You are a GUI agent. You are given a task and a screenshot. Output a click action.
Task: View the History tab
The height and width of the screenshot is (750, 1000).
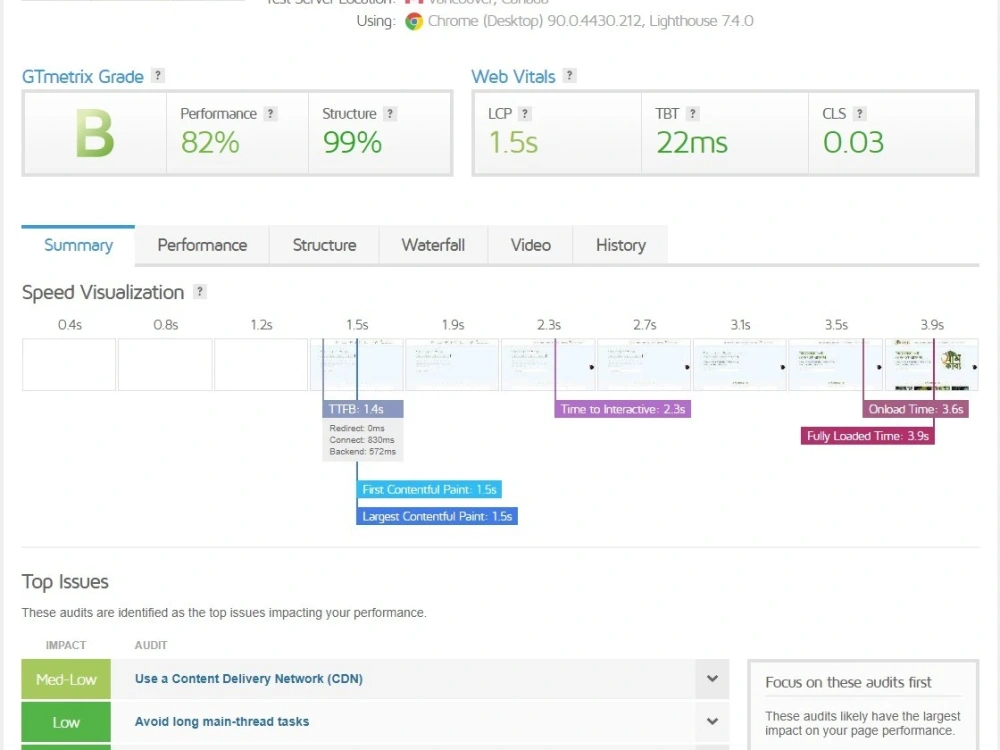coord(621,245)
